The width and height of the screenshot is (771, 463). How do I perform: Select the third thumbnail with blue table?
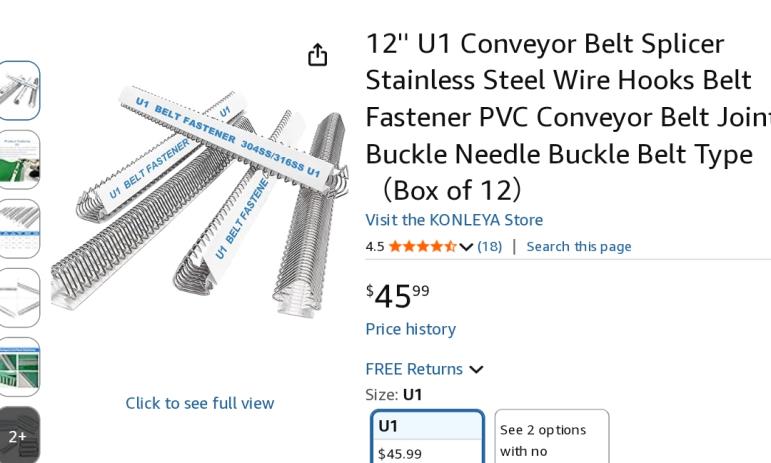(x=19, y=228)
